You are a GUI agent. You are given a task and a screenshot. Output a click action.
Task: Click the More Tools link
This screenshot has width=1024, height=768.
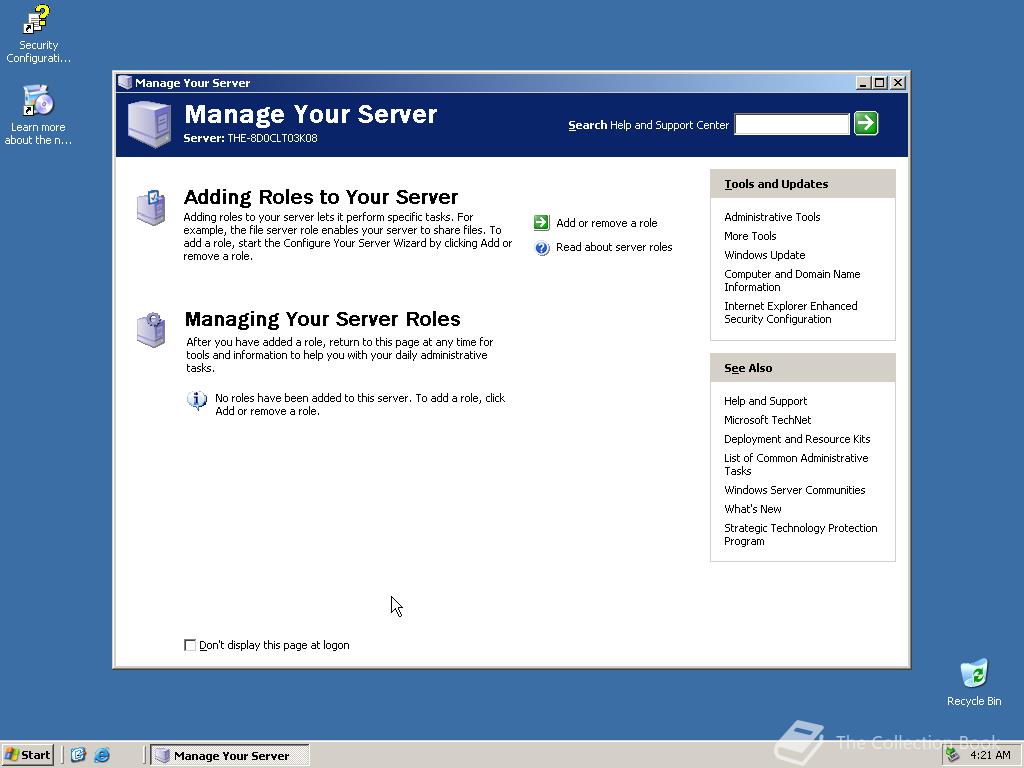pyautogui.click(x=750, y=236)
